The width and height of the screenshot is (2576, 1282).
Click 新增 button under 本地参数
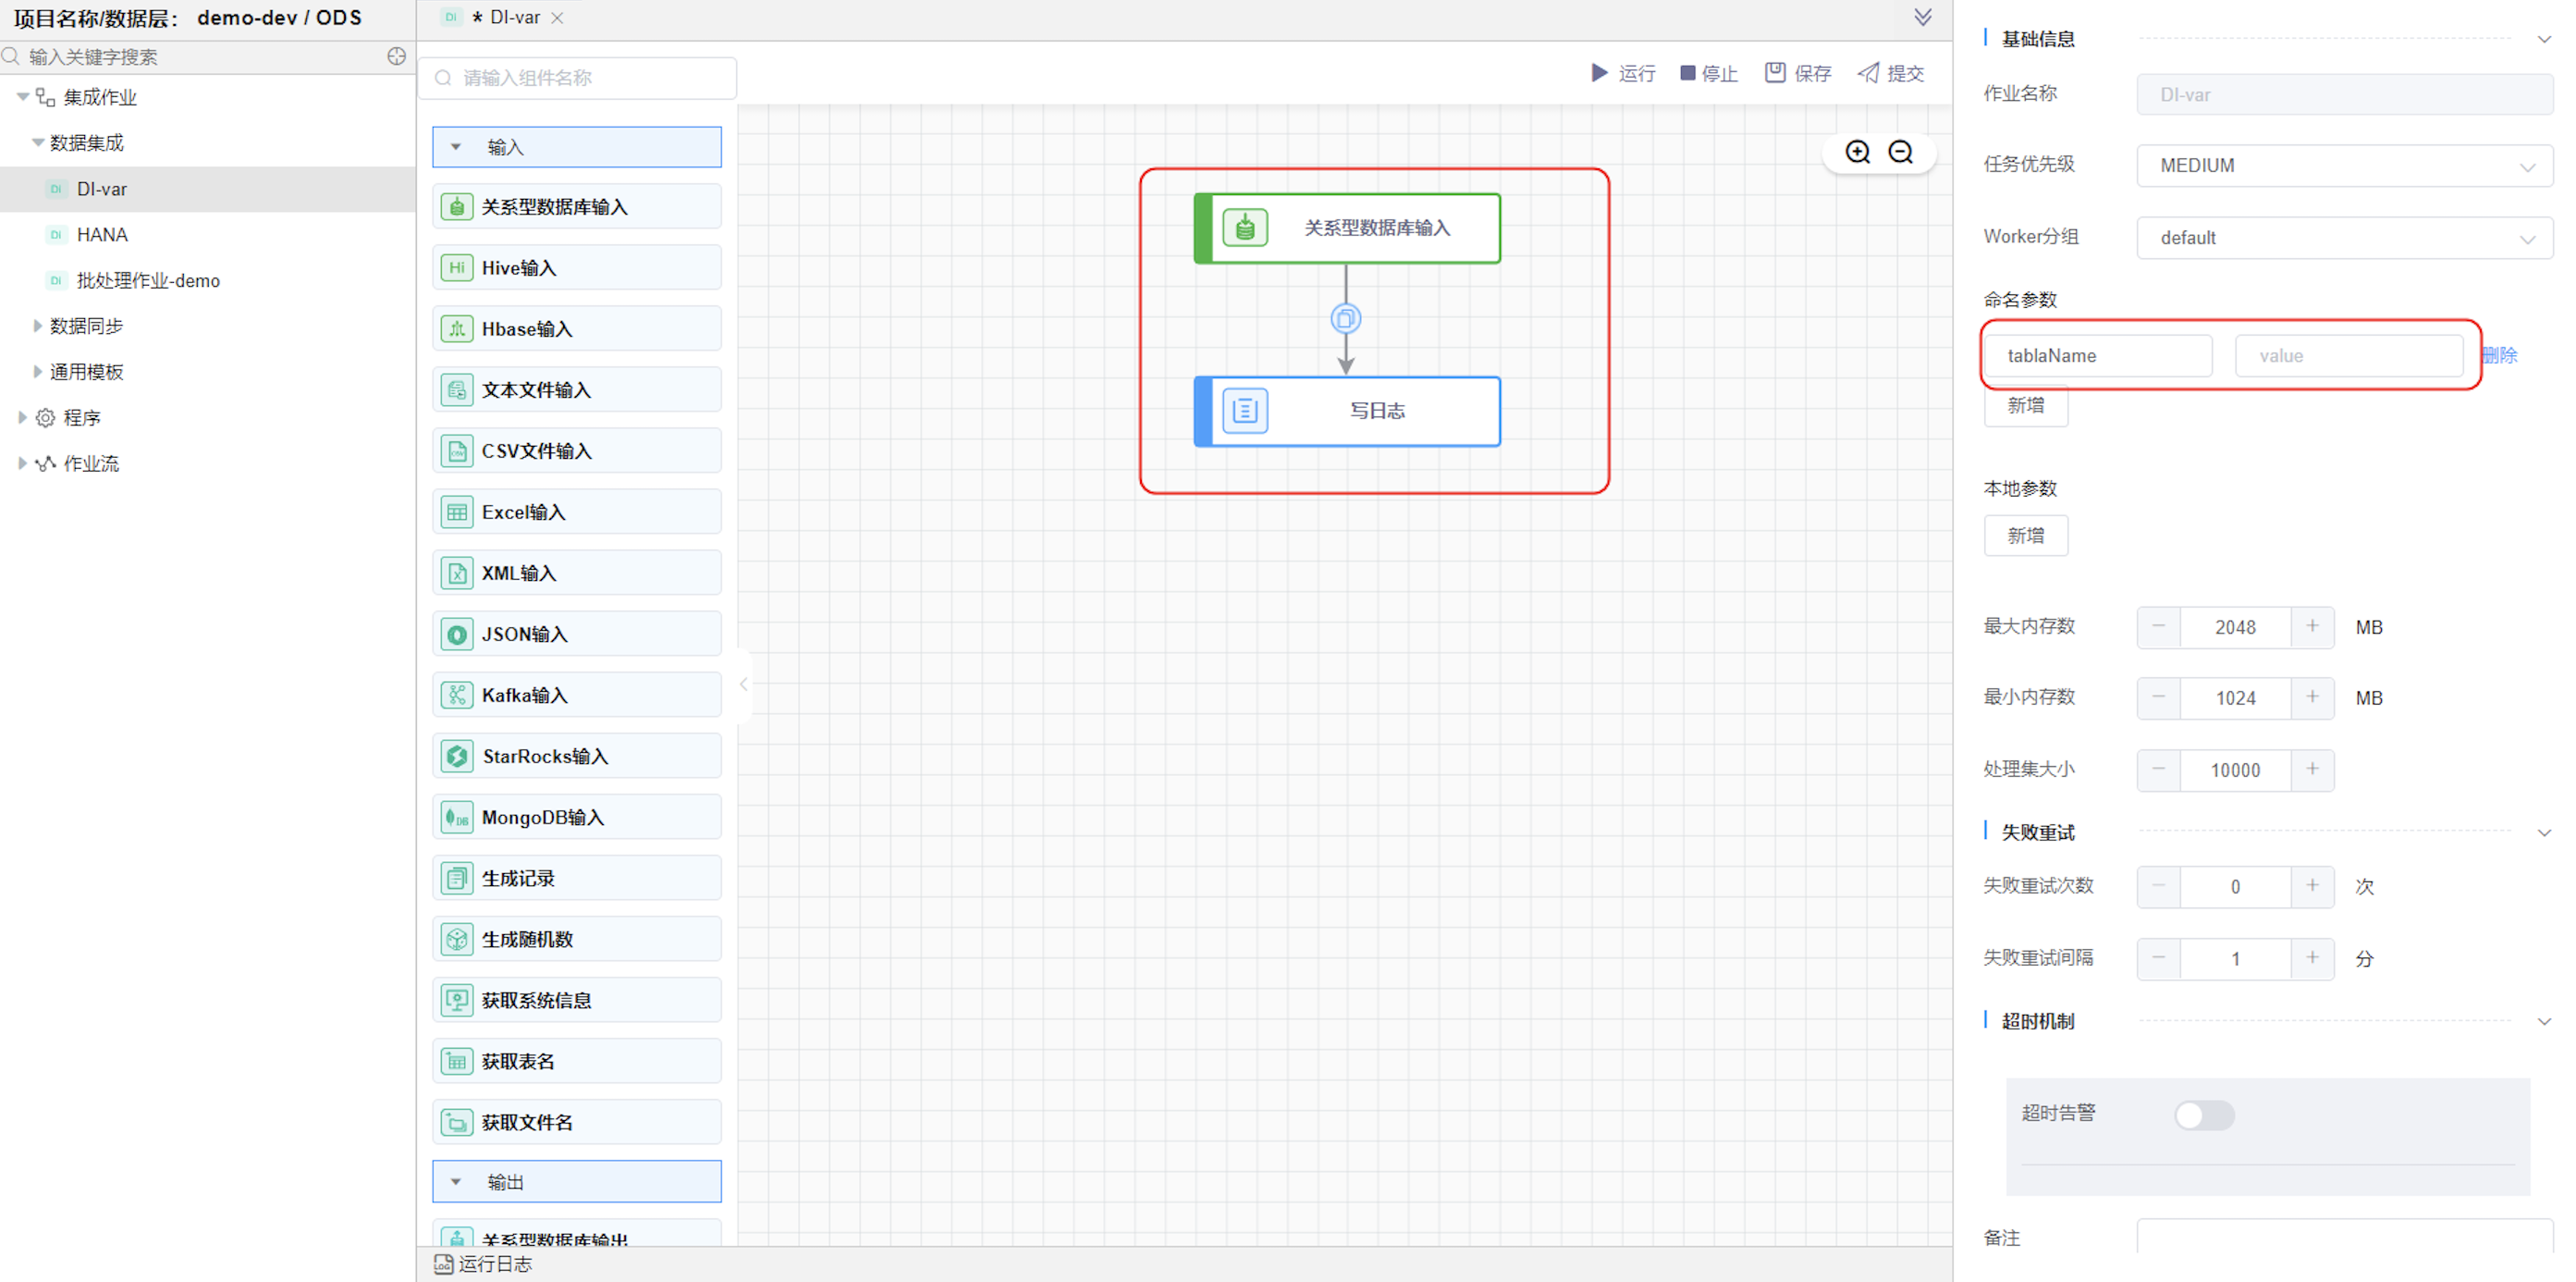tap(2025, 536)
